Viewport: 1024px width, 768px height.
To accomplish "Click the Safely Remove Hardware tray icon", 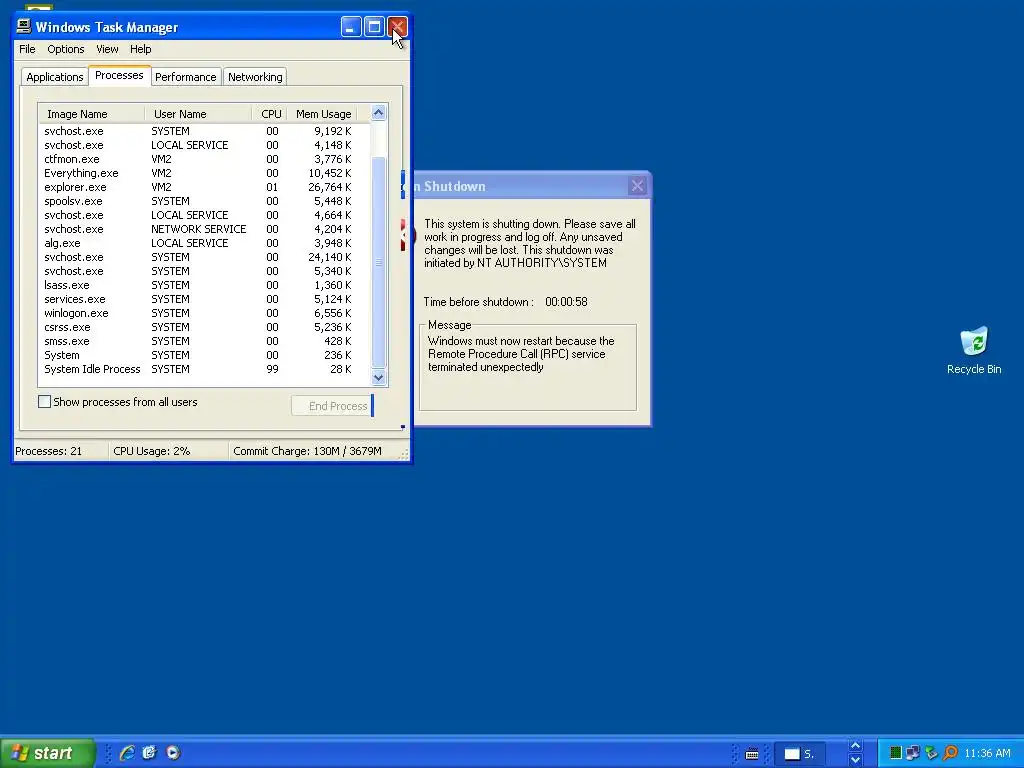I will click(931, 753).
